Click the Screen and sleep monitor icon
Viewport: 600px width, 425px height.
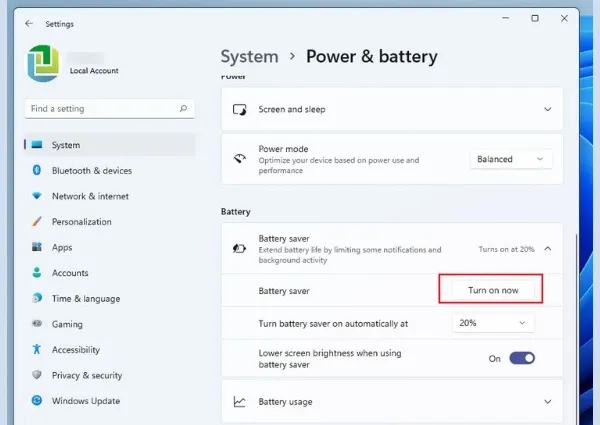pyautogui.click(x=240, y=109)
